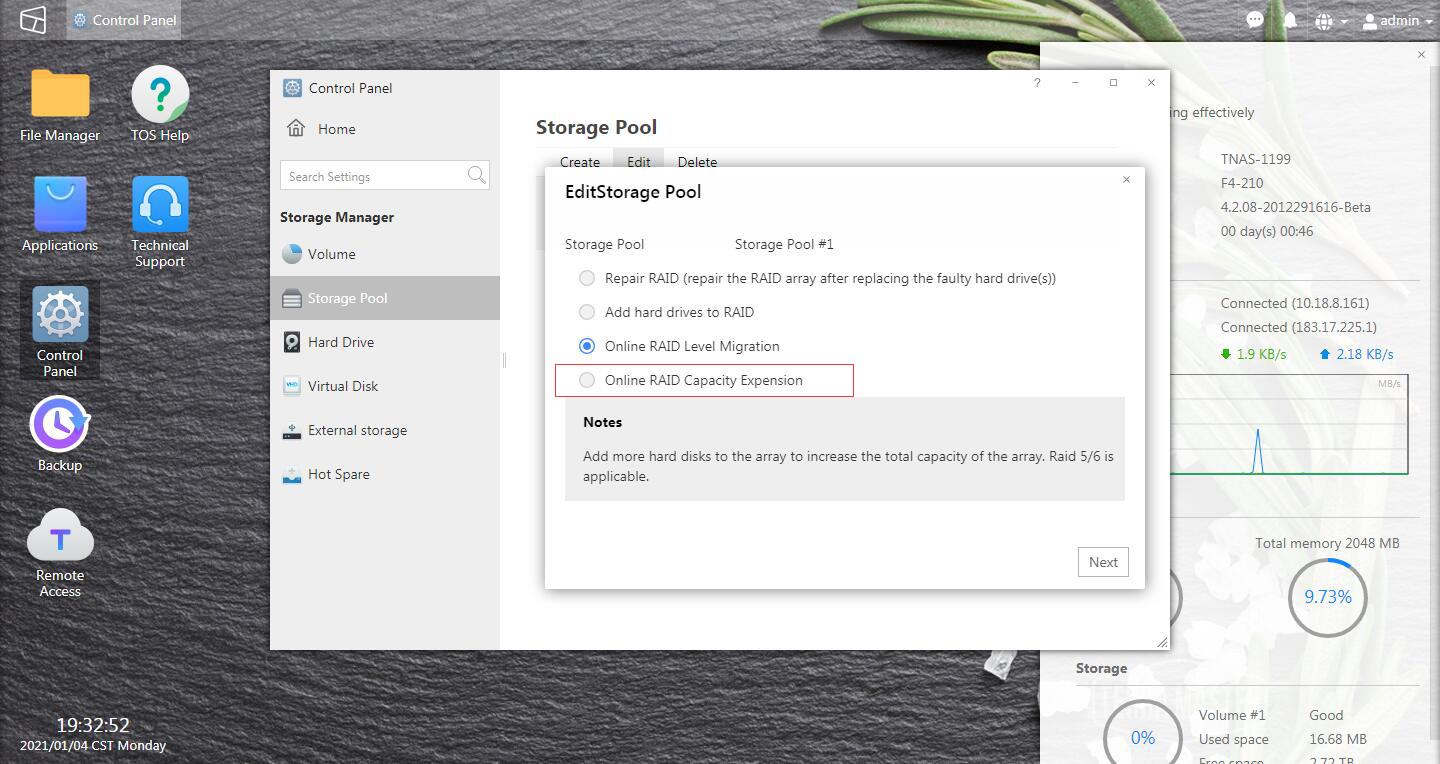Click the Storage Pool #1 value
The image size is (1440, 764).
784,244
